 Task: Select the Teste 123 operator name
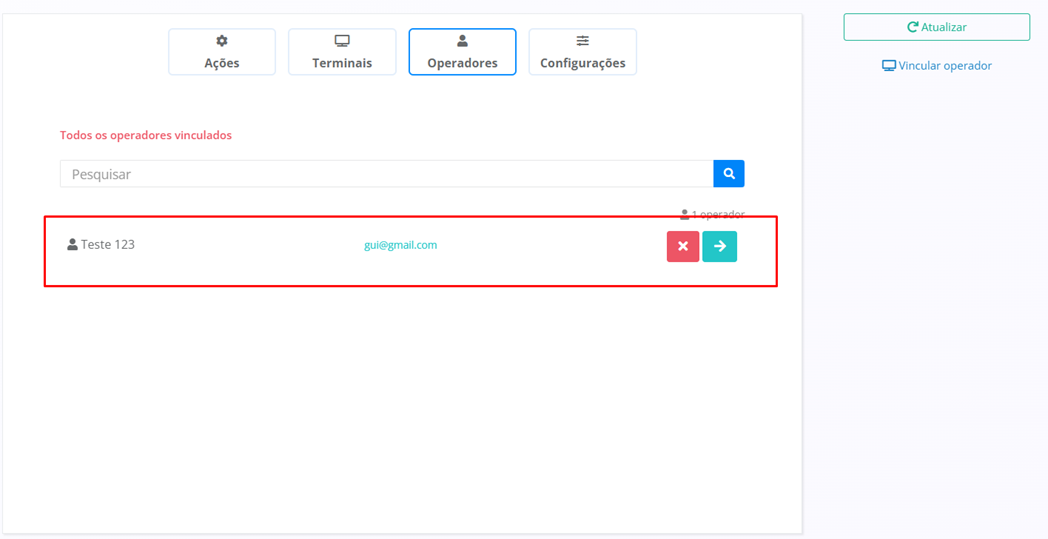pos(108,244)
